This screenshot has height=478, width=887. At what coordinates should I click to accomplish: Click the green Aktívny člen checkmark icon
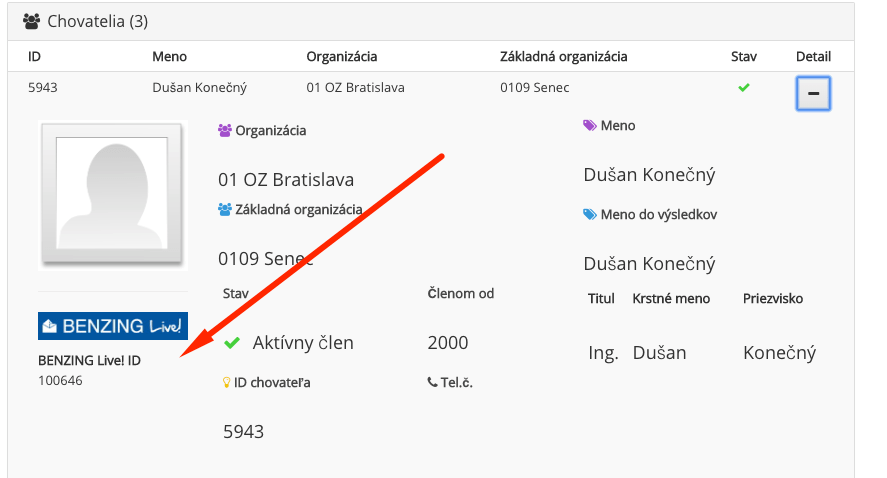(232, 343)
